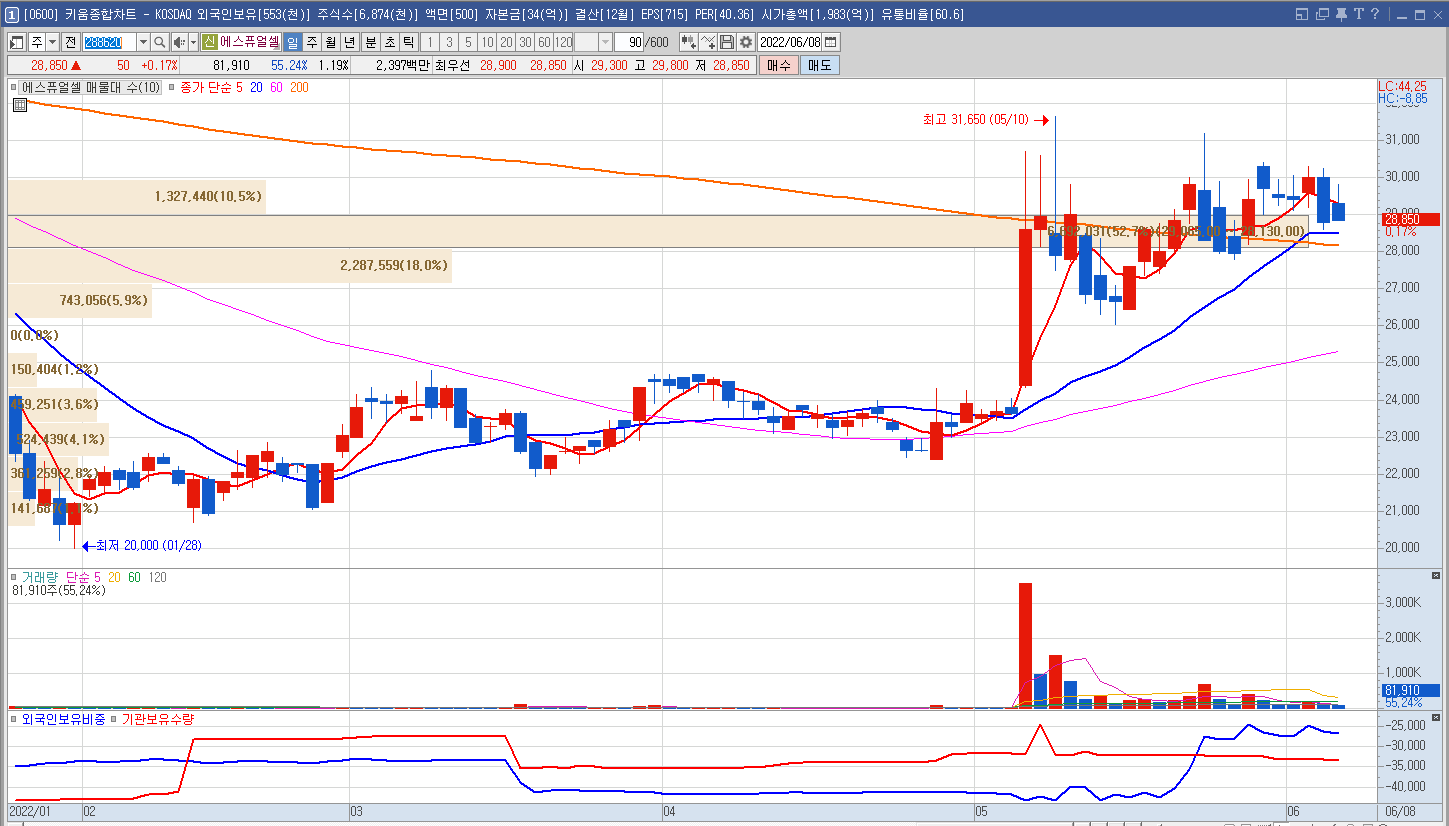This screenshot has width=1449, height=826.
Task: Click the stock code input field 288620
Action: [x=109, y=42]
